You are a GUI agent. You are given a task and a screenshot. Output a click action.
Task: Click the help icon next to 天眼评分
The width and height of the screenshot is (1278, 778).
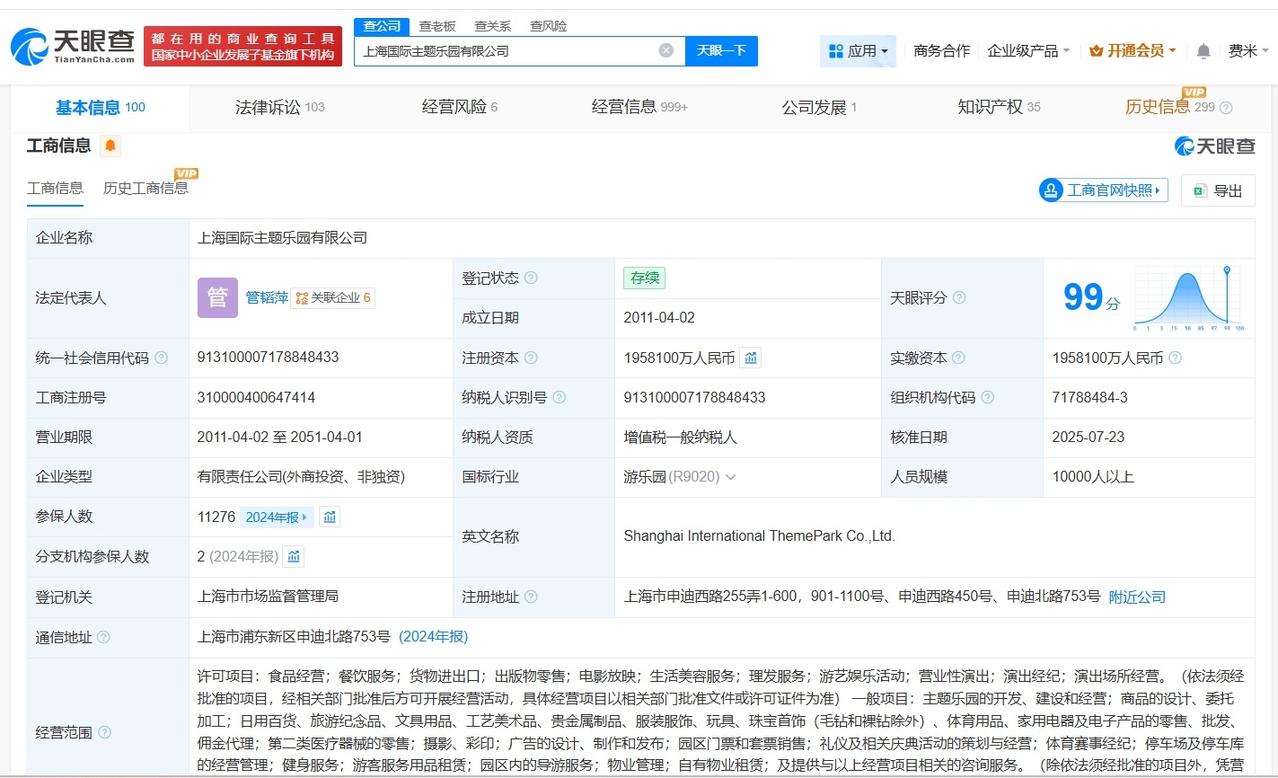tap(959, 297)
